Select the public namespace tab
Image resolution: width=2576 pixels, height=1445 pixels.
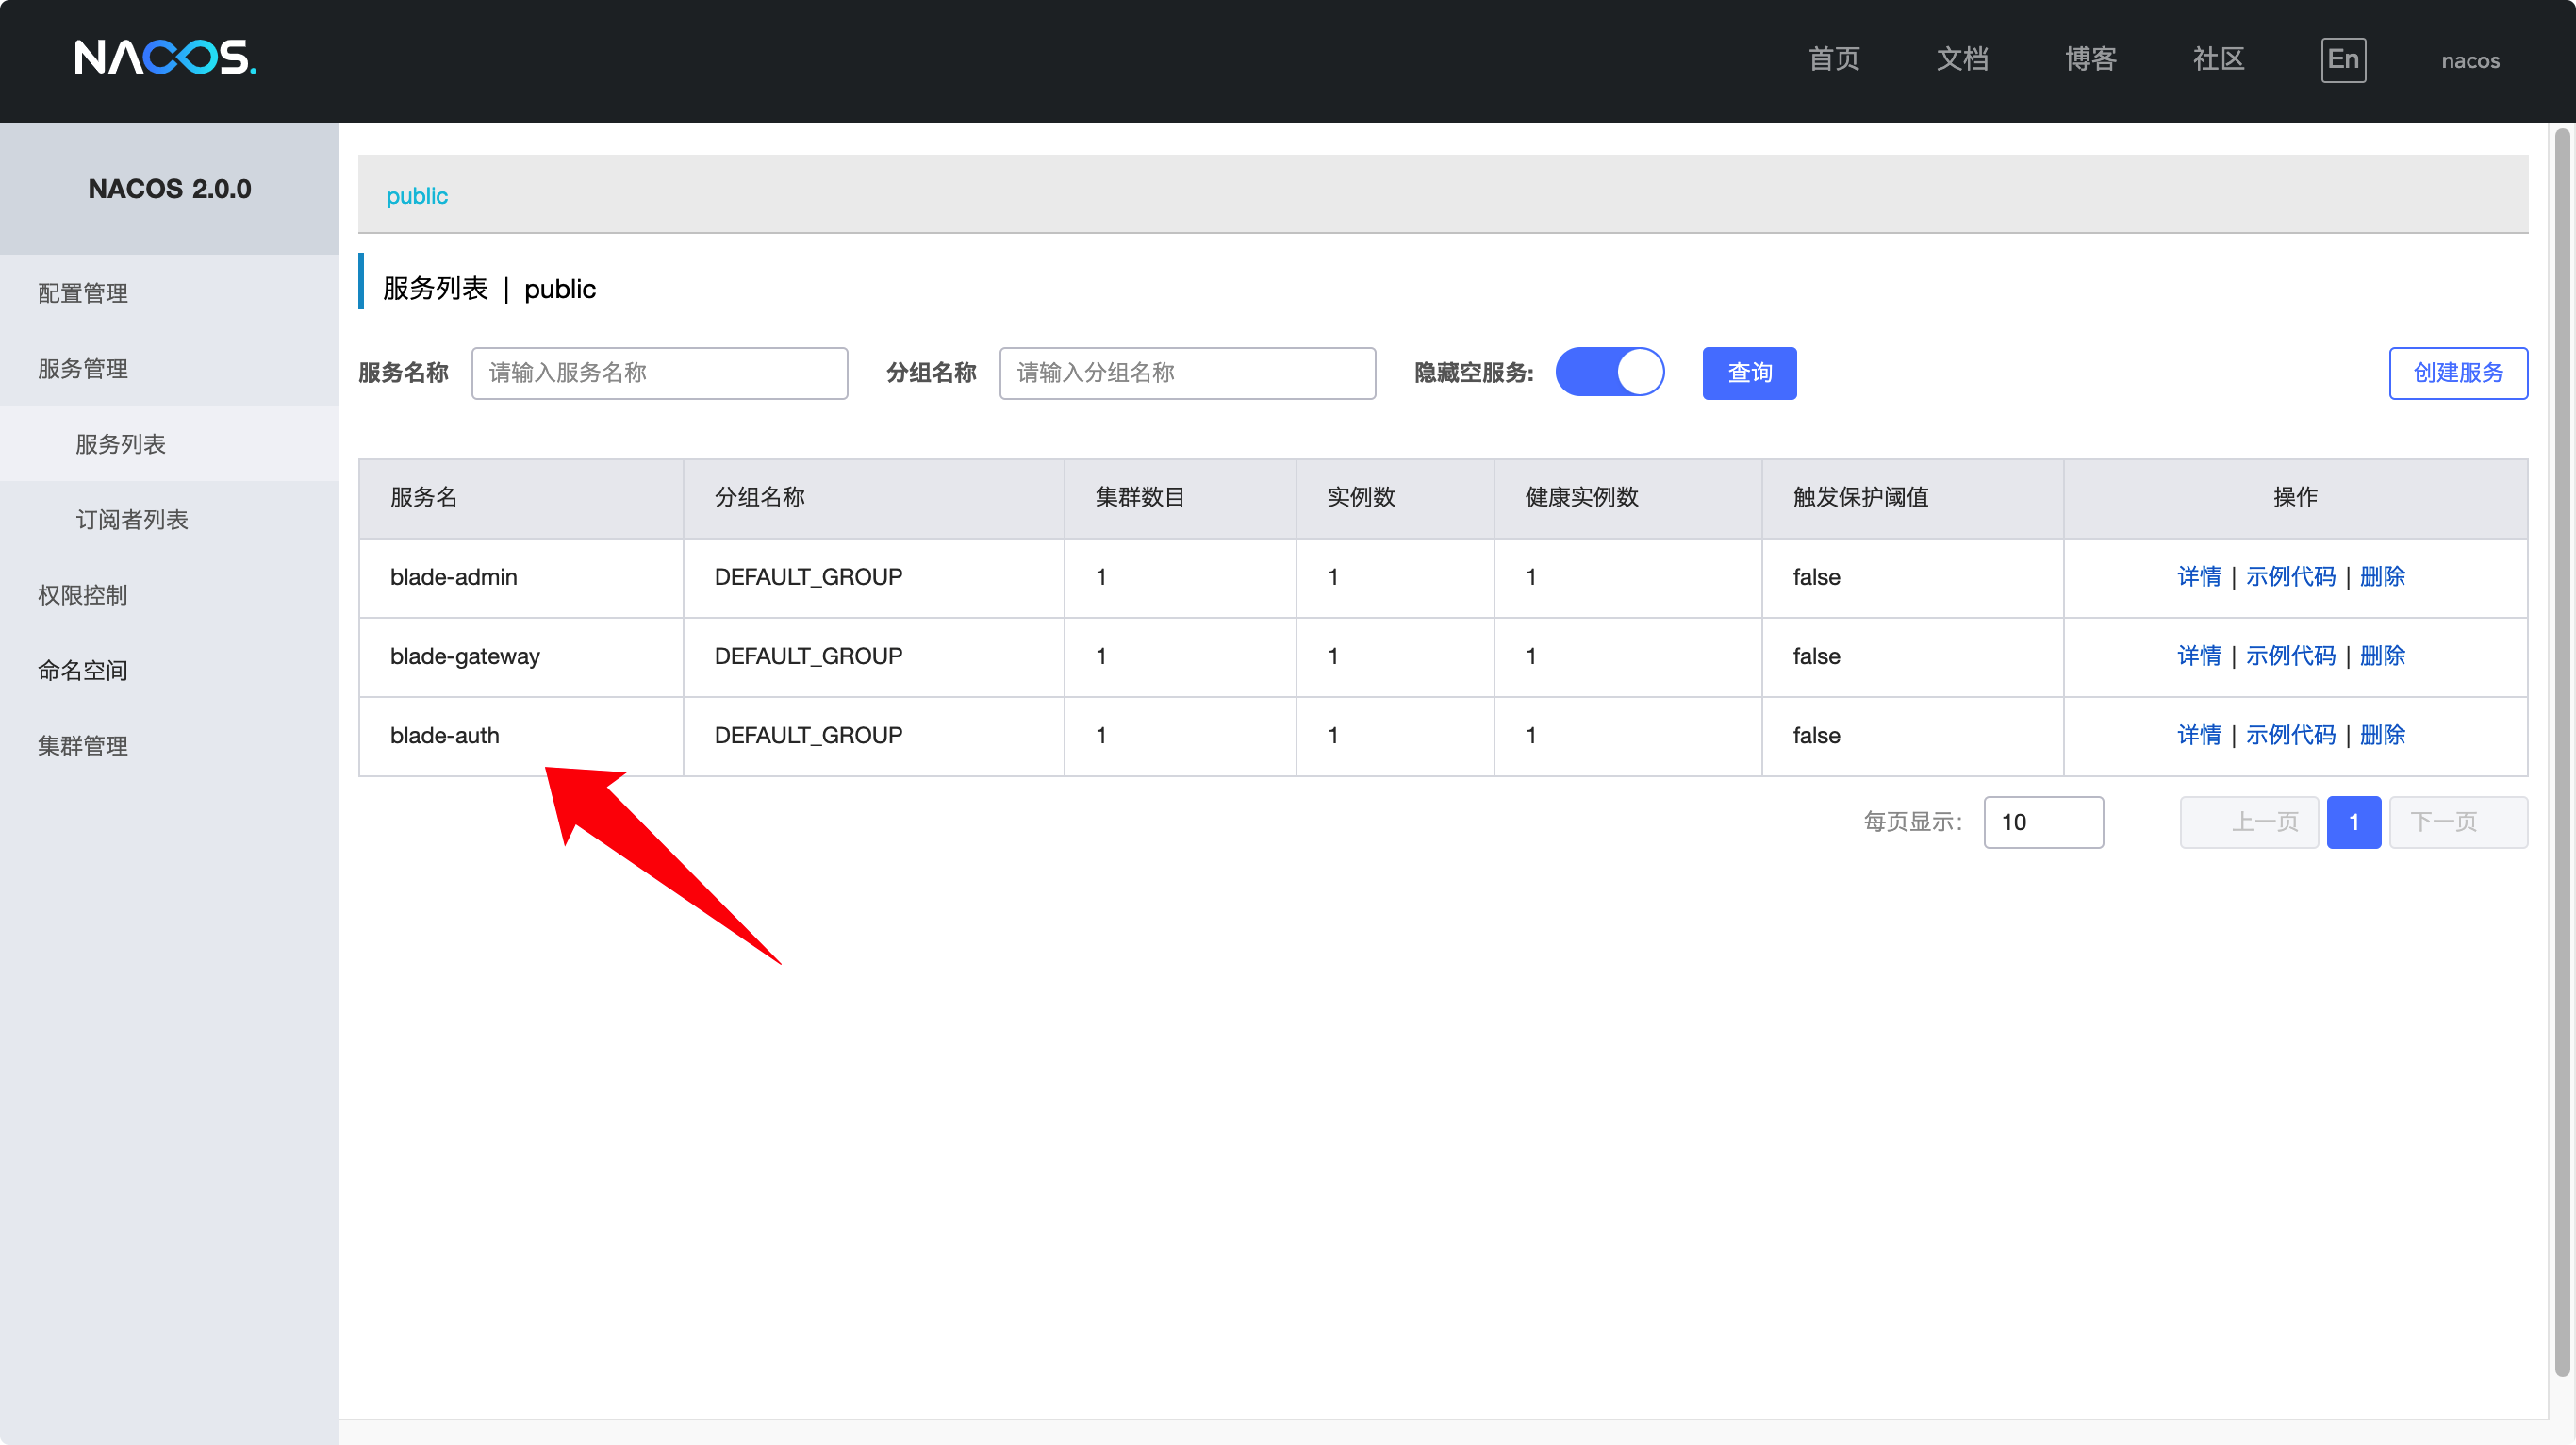pyautogui.click(x=417, y=196)
